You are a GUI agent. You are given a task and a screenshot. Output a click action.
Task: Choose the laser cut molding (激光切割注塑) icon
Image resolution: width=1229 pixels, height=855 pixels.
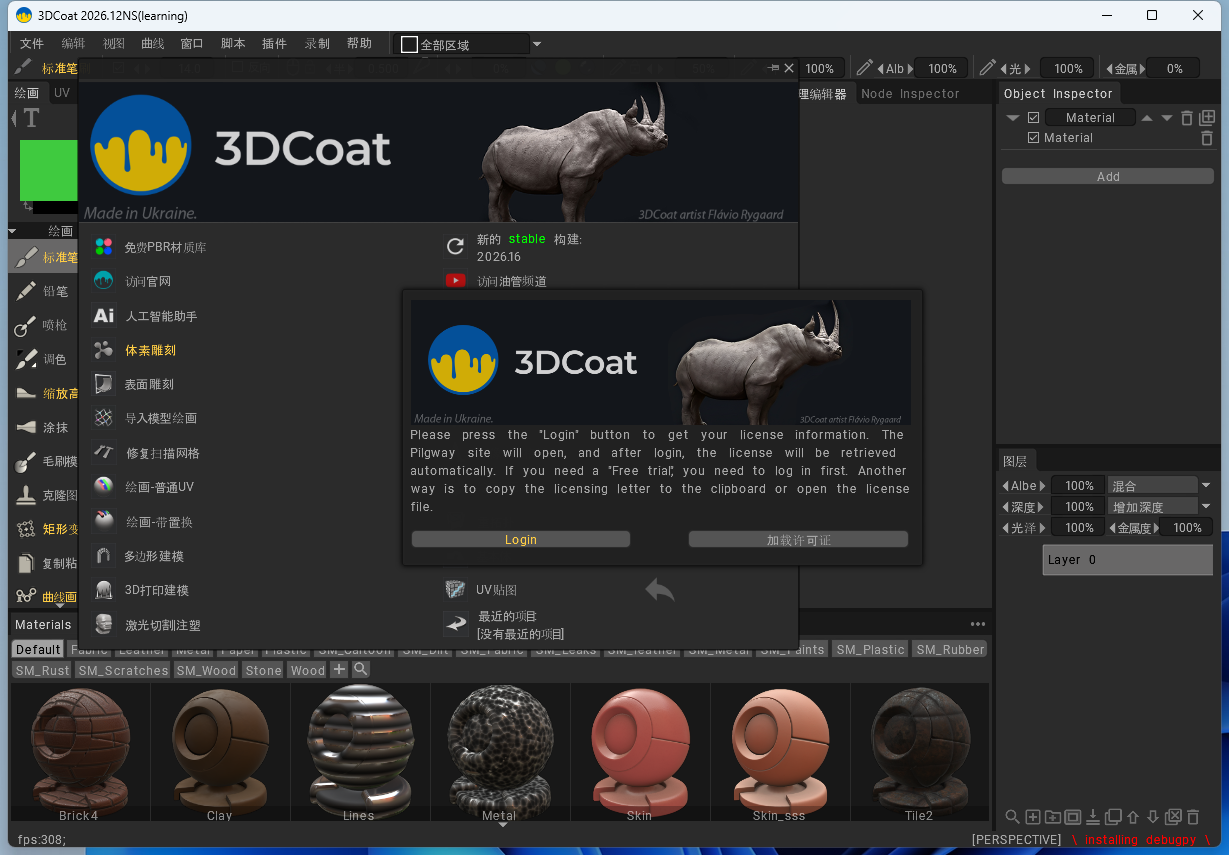click(104, 624)
